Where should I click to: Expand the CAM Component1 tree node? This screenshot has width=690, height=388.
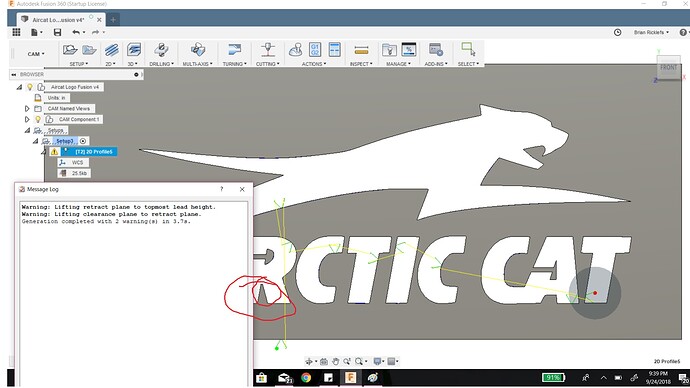pyautogui.click(x=27, y=119)
